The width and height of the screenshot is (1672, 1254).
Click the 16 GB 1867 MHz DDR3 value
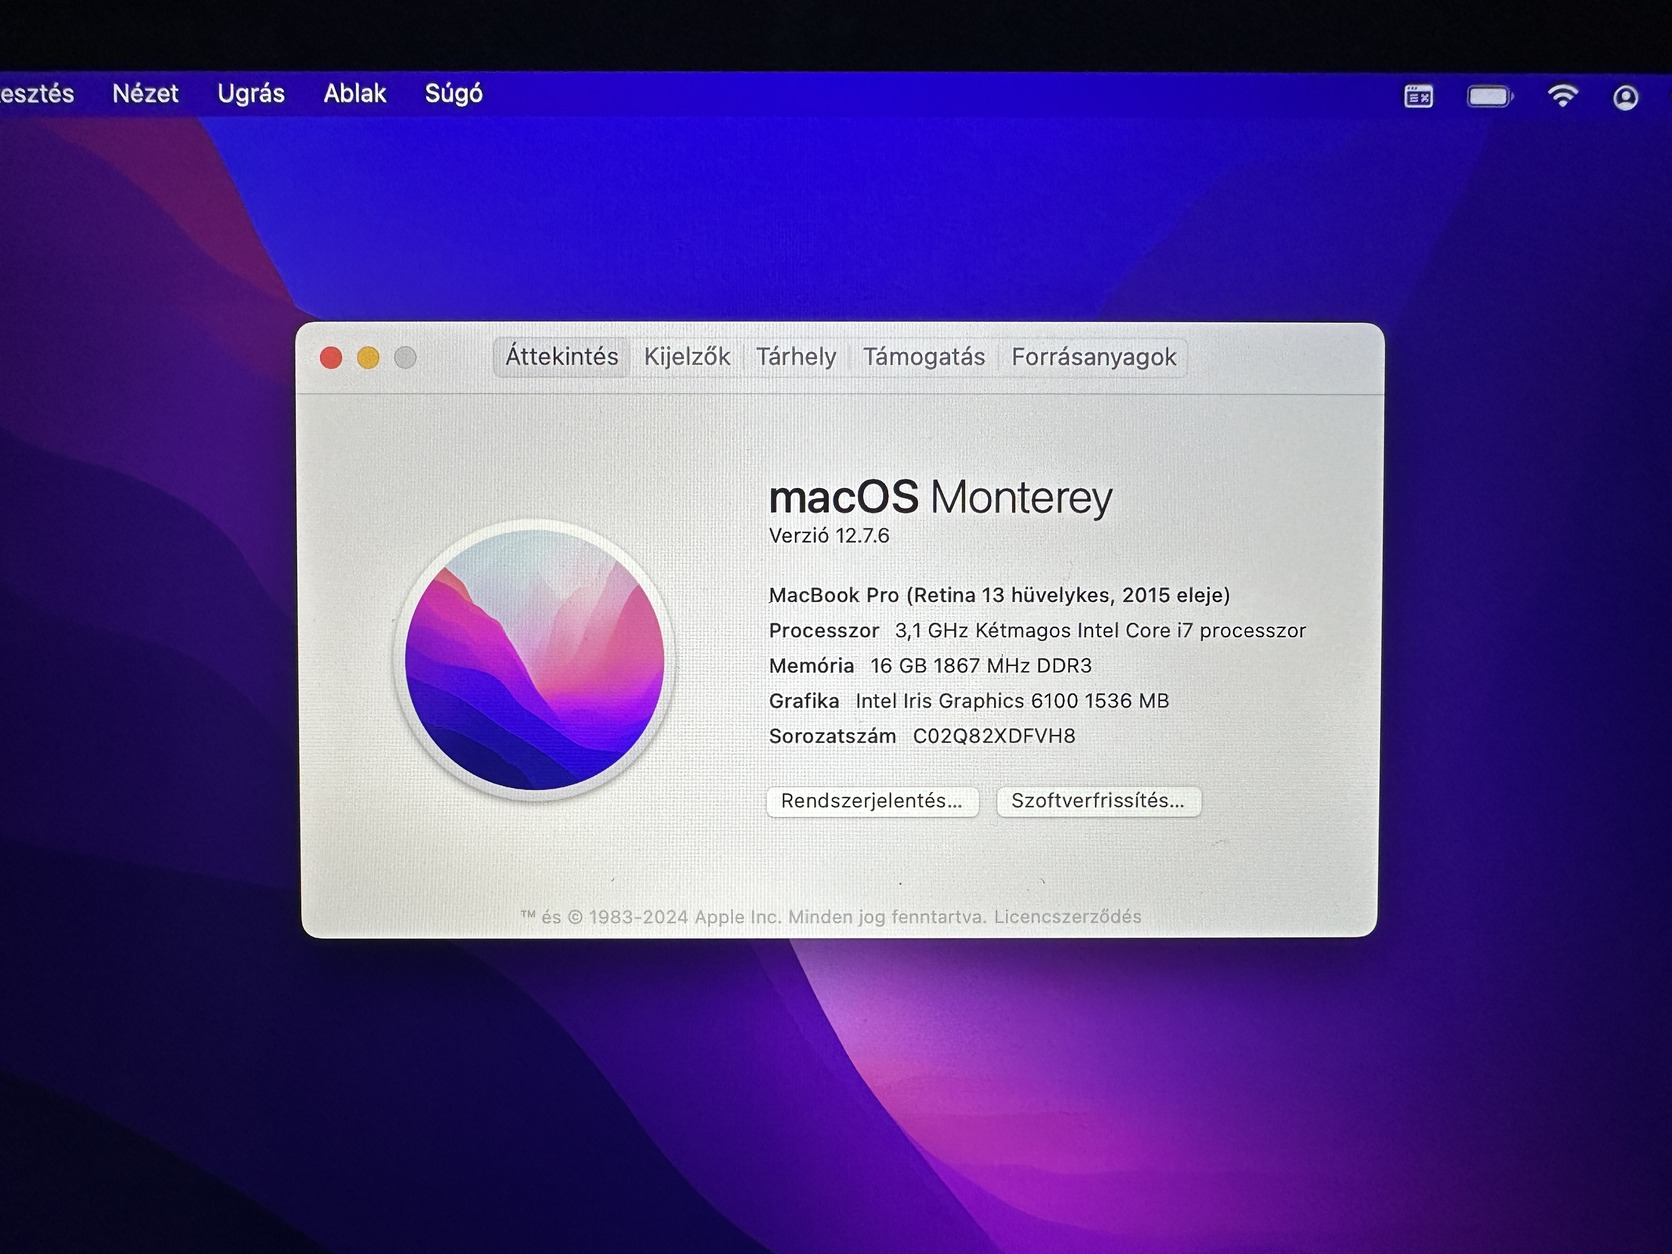(x=981, y=666)
